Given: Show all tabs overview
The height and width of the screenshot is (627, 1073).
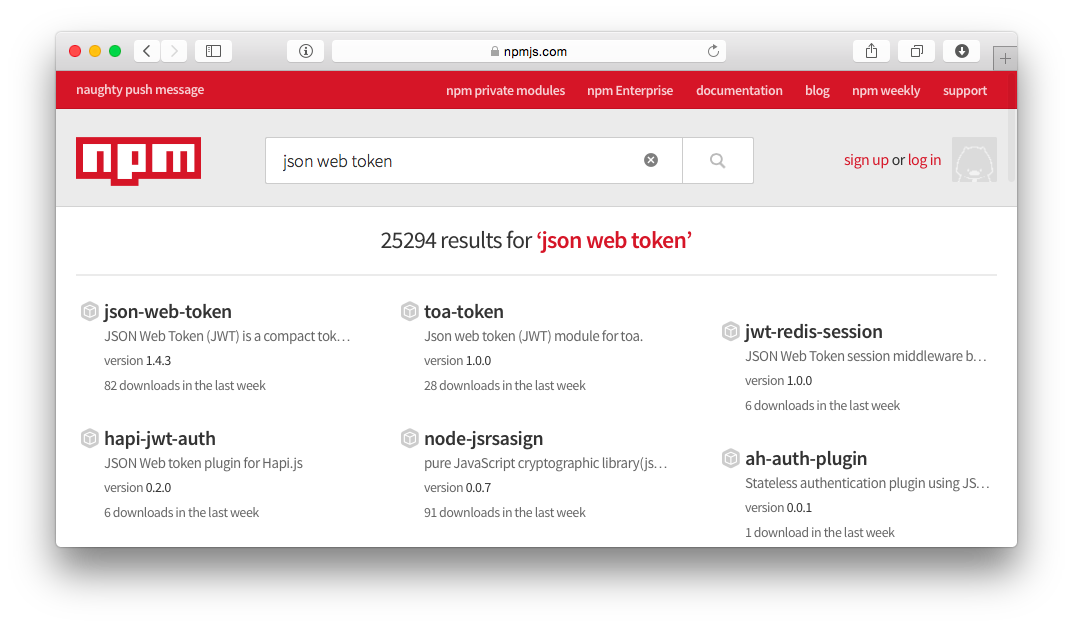Looking at the screenshot, I should pyautogui.click(x=917, y=51).
